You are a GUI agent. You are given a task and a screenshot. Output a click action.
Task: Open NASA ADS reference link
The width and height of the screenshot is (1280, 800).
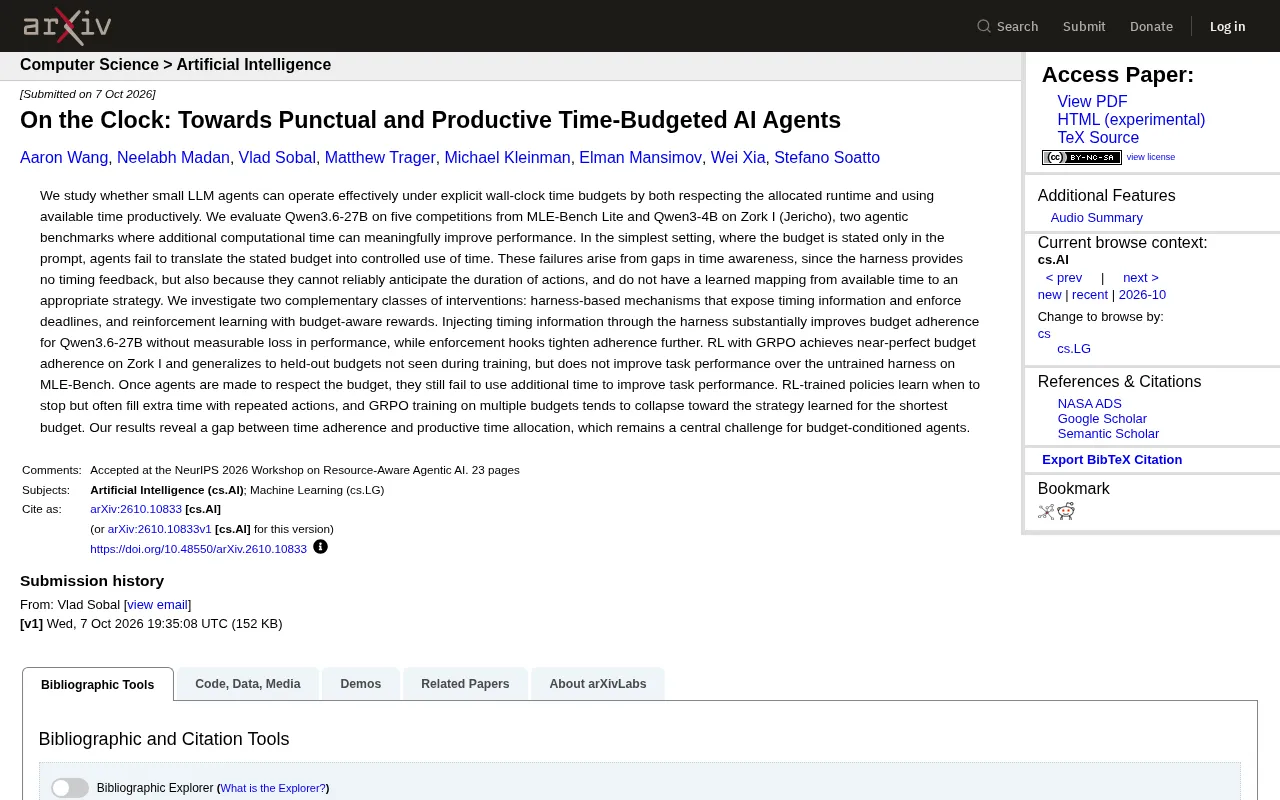(1090, 404)
